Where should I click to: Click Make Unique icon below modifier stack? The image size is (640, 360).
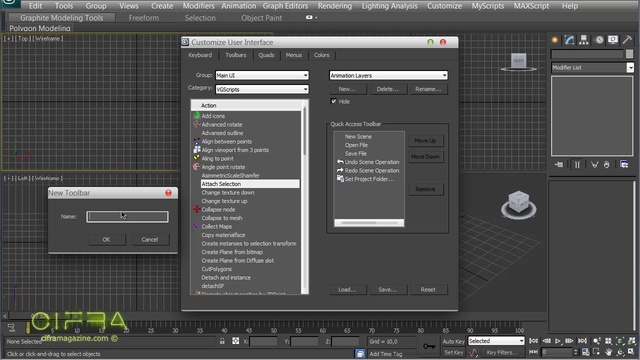pyautogui.click(x=594, y=164)
